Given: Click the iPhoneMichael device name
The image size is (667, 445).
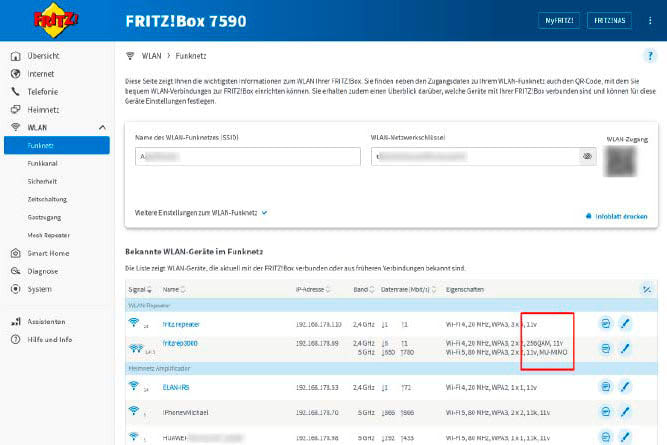Looking at the screenshot, I should tap(185, 412).
